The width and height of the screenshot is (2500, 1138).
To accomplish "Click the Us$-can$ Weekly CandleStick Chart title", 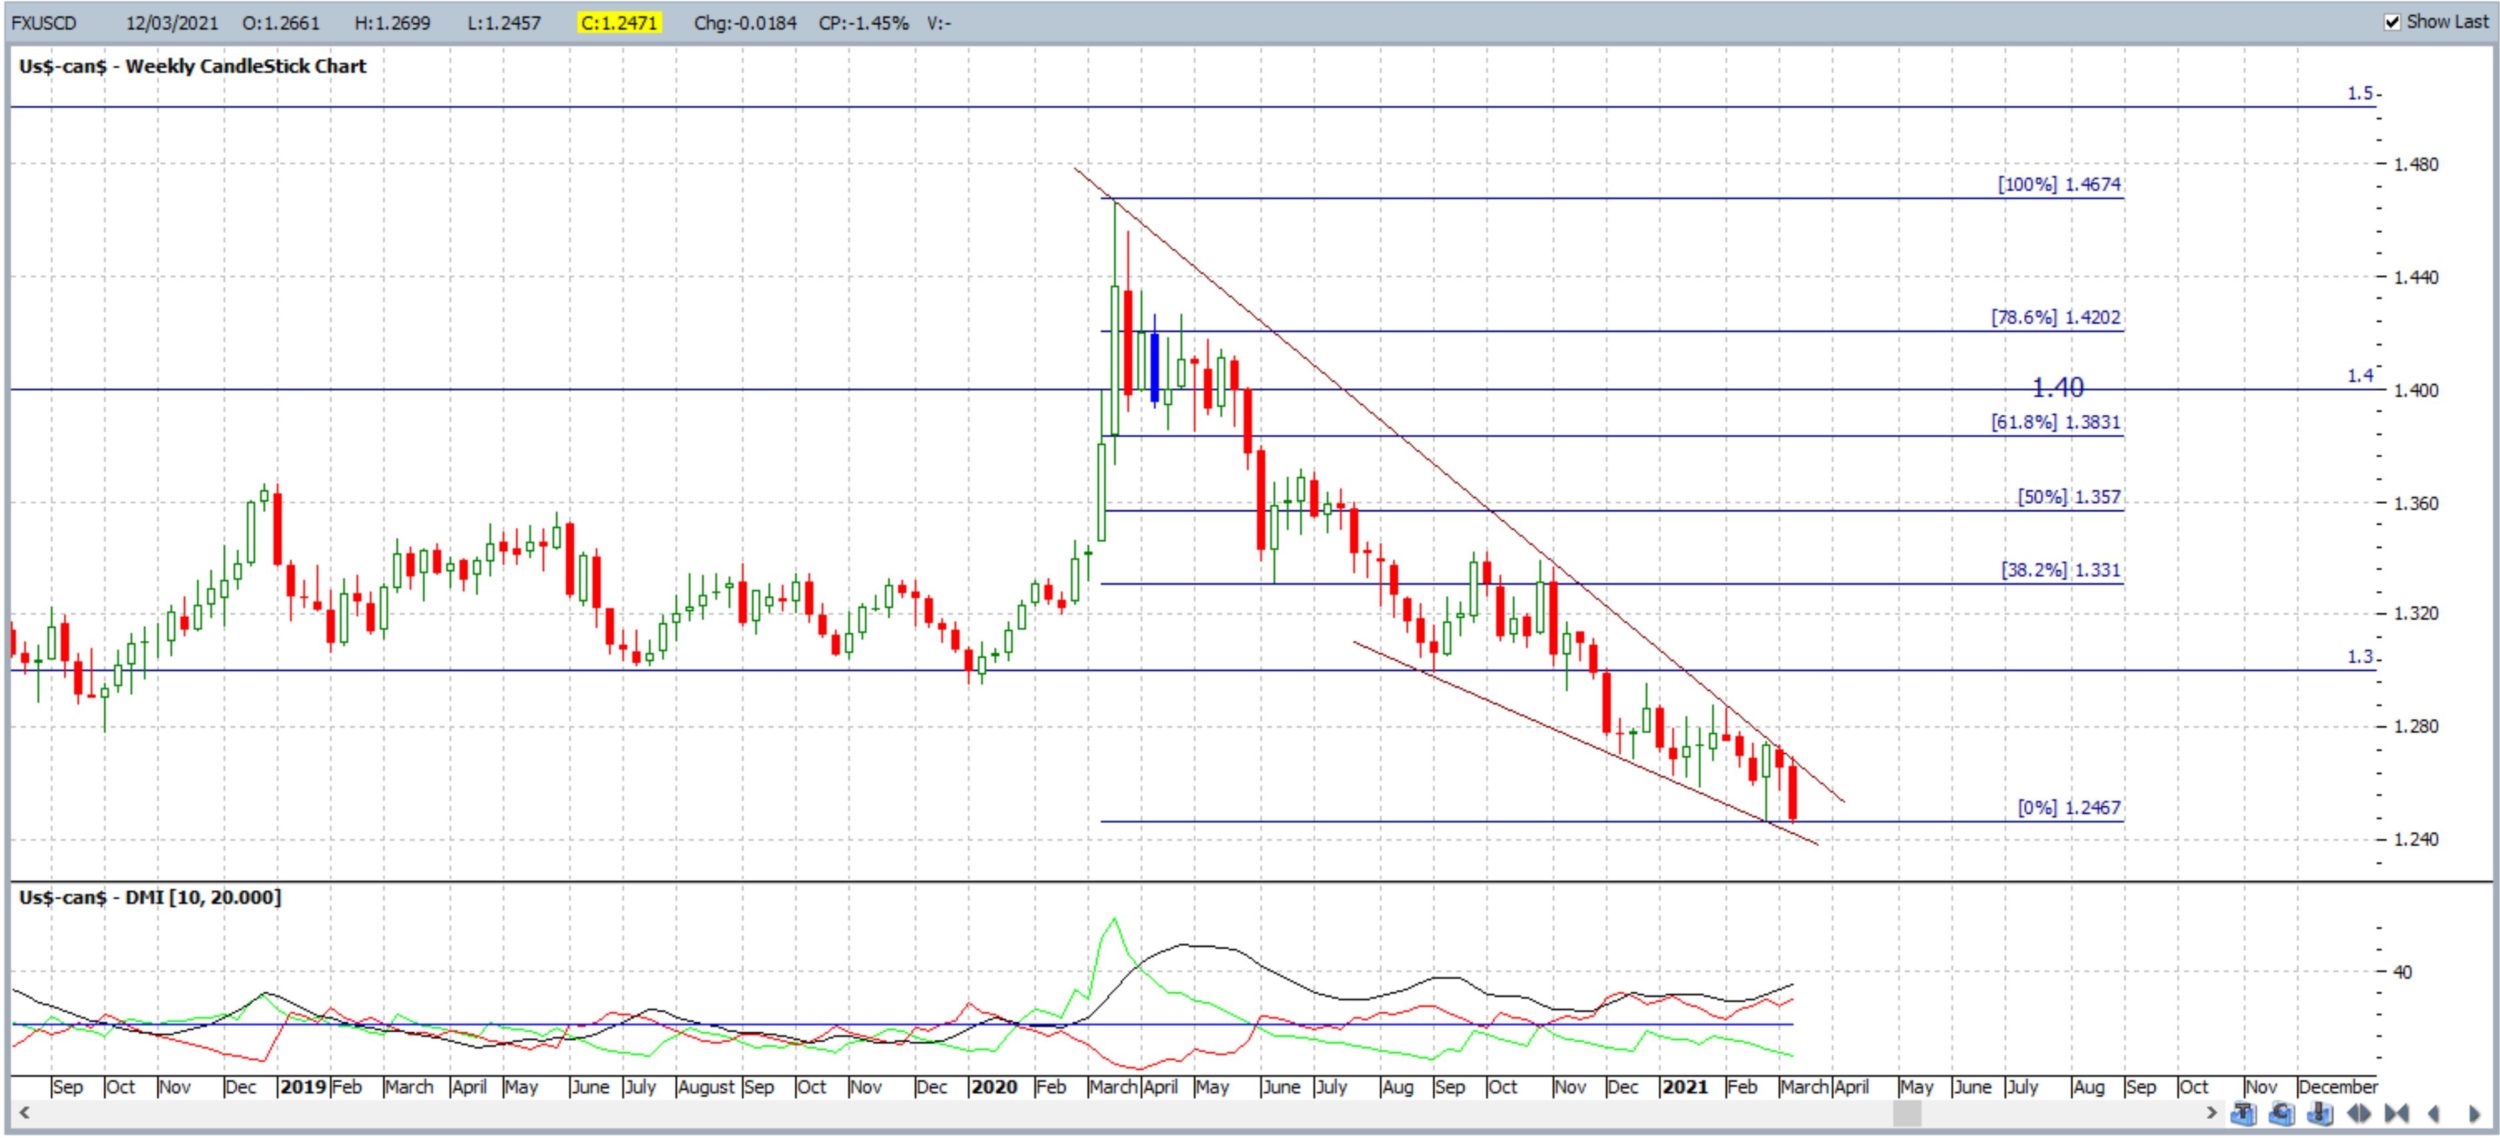I will pos(192,66).
